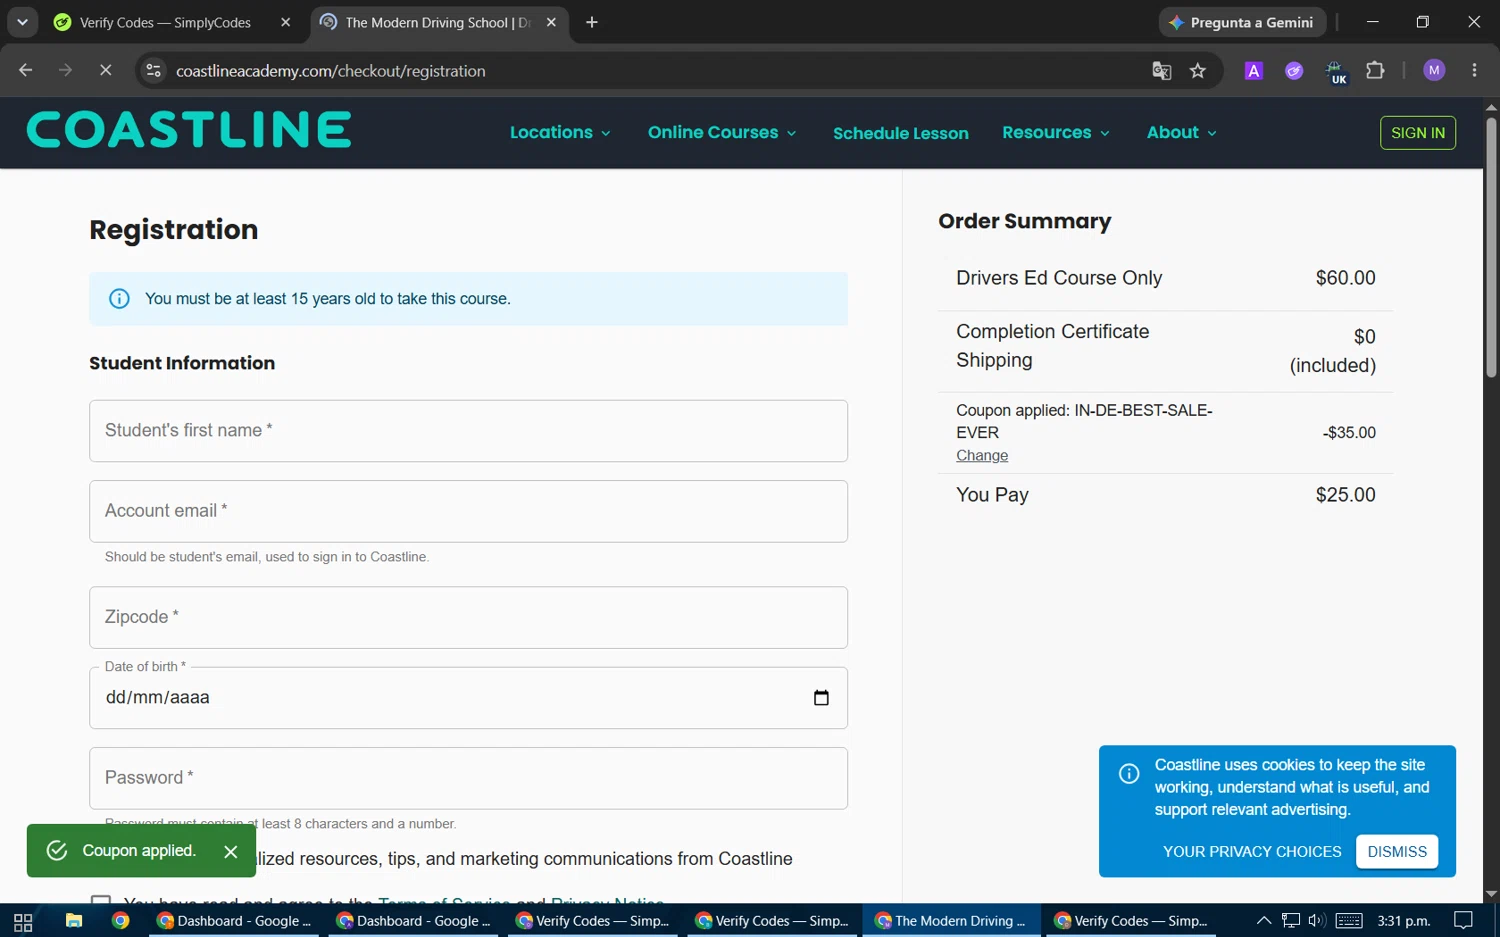Expand the Locations menu
This screenshot has height=937, width=1500.
click(560, 132)
